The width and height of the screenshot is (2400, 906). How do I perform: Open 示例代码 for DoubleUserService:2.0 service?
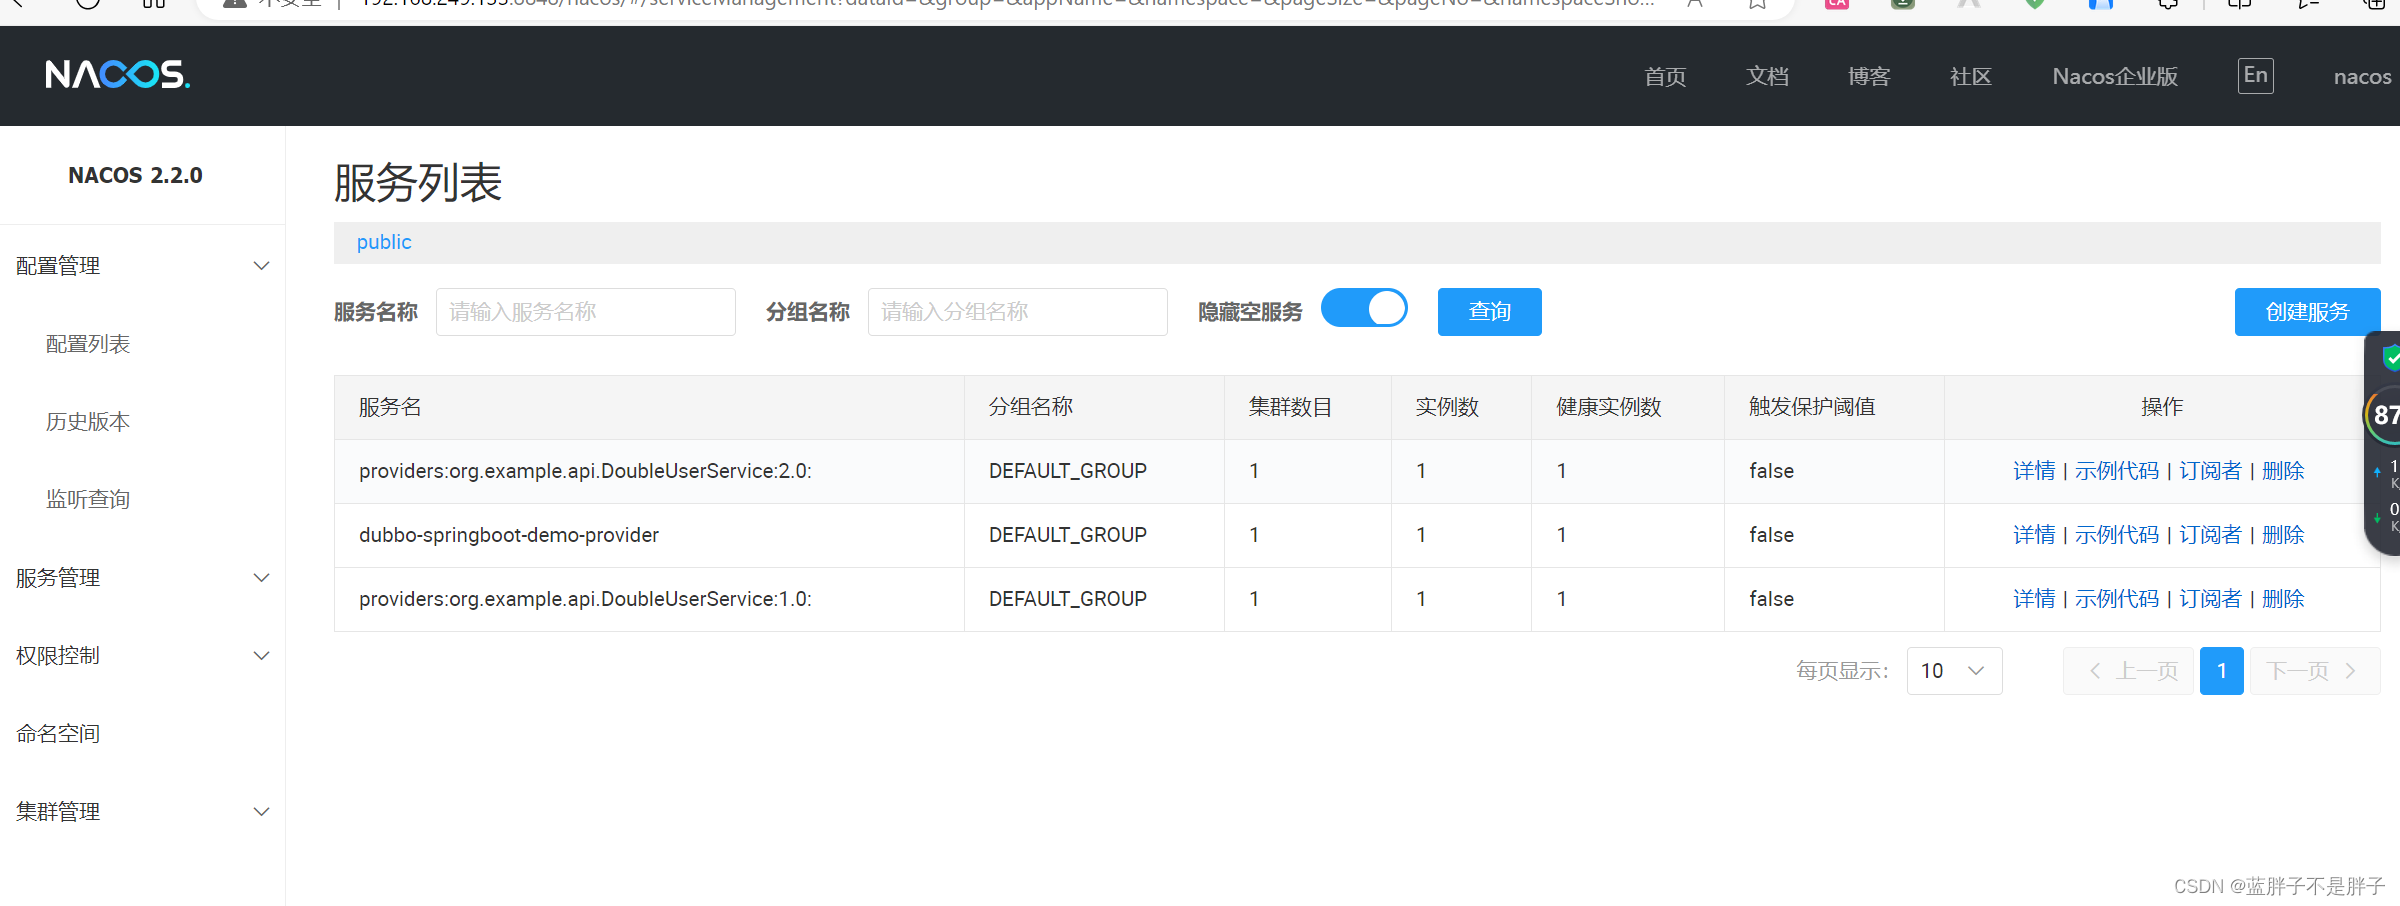pos(2117,471)
